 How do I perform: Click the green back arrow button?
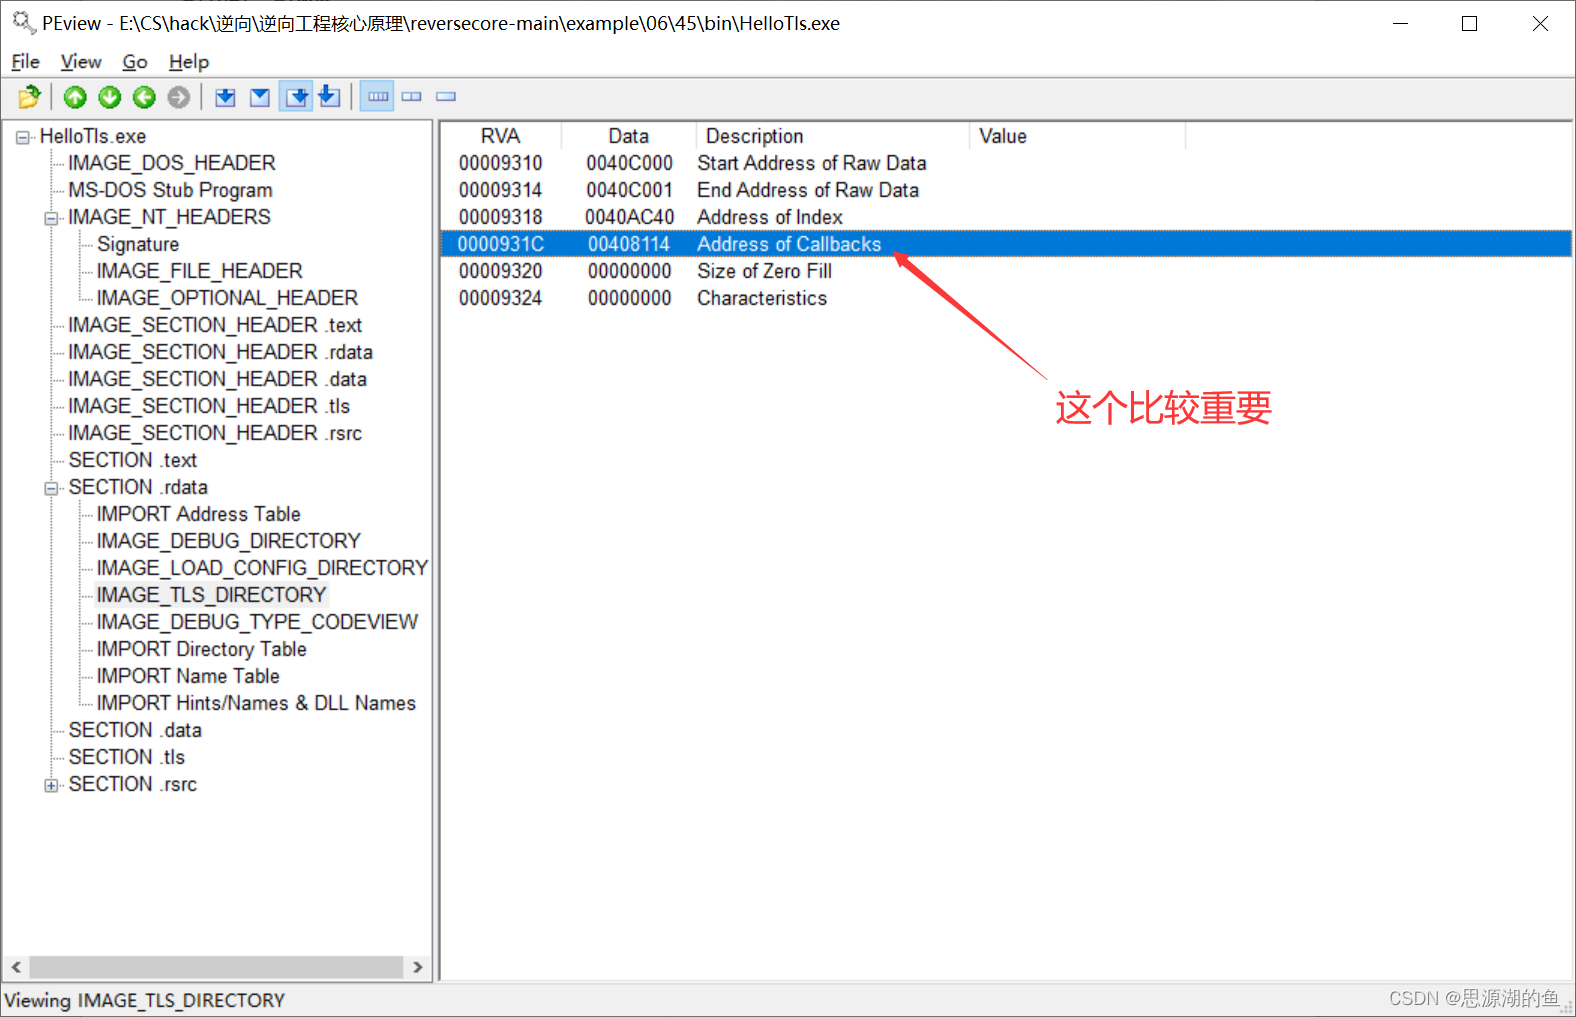pyautogui.click(x=144, y=97)
